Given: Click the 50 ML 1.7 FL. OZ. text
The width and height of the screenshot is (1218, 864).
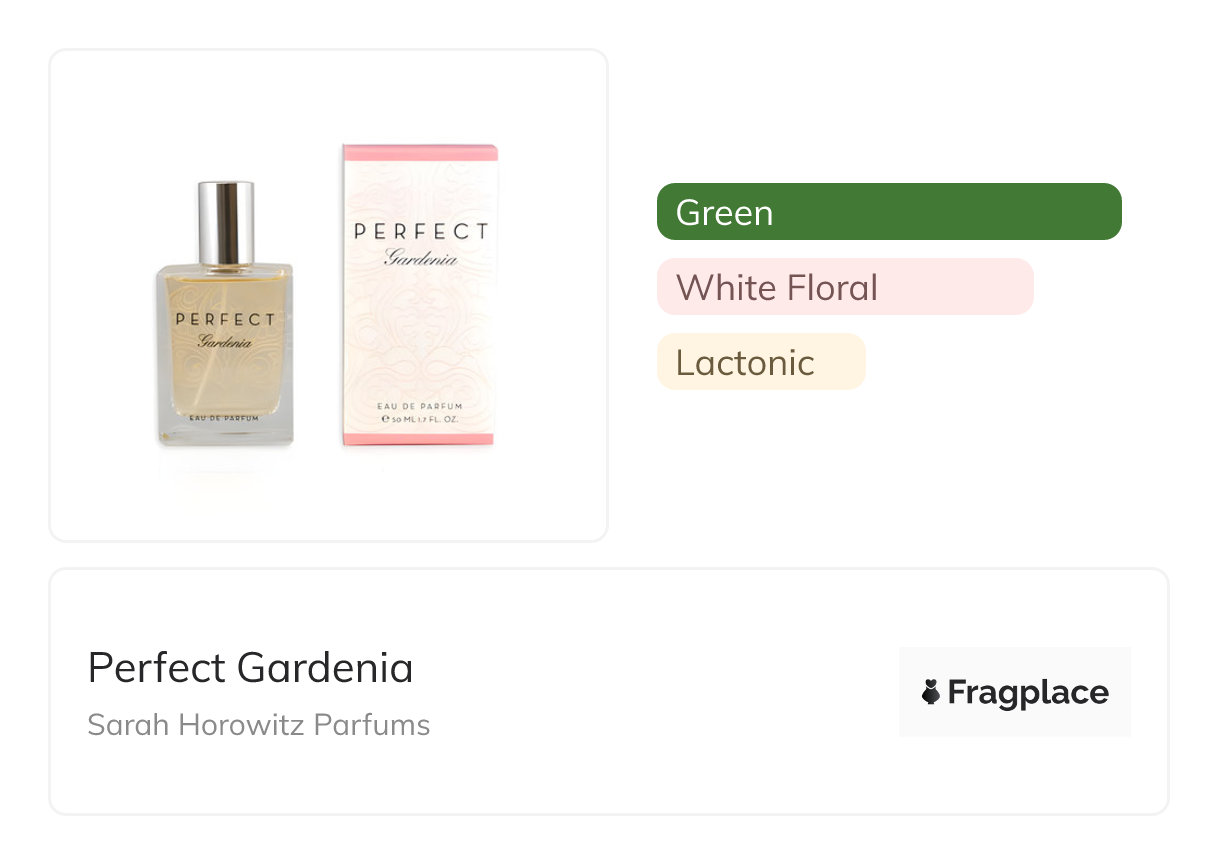Looking at the screenshot, I should 420,420.
